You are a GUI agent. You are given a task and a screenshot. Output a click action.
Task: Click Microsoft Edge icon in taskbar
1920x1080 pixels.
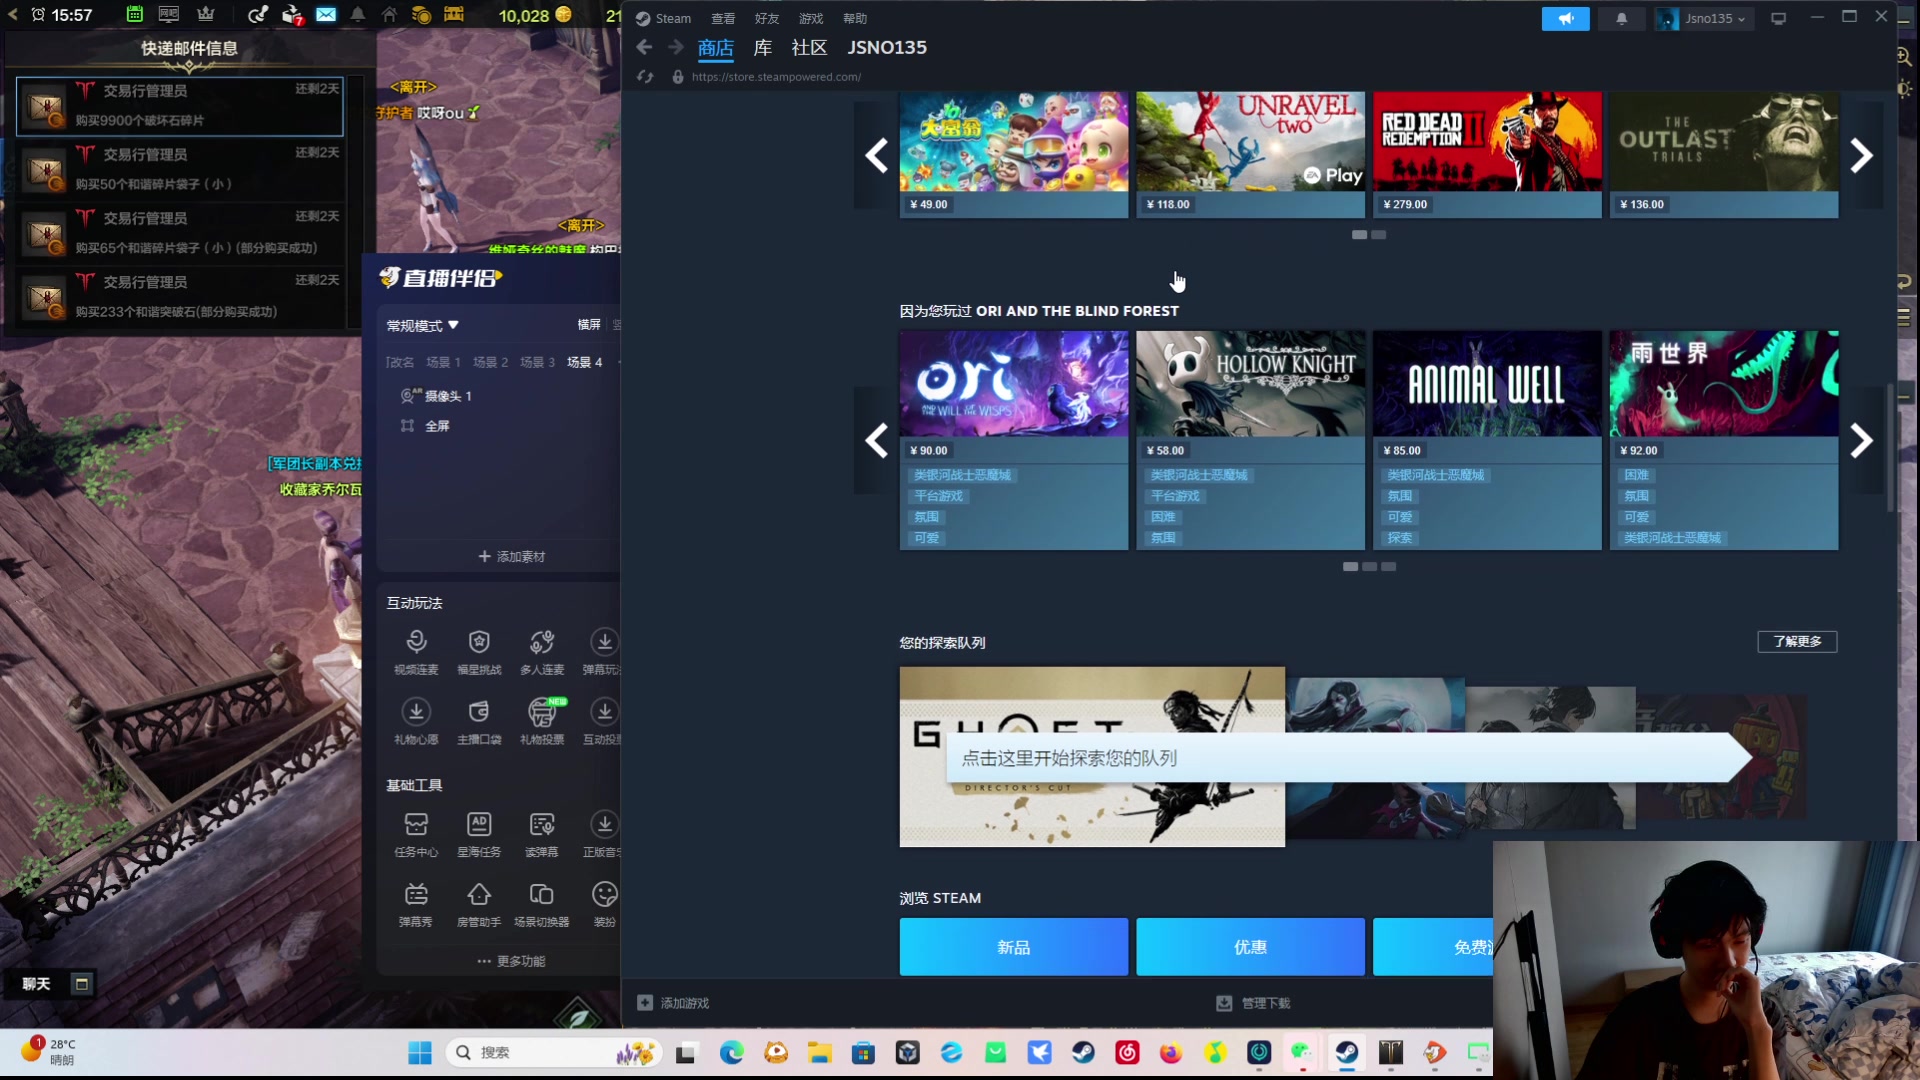coord(732,1052)
